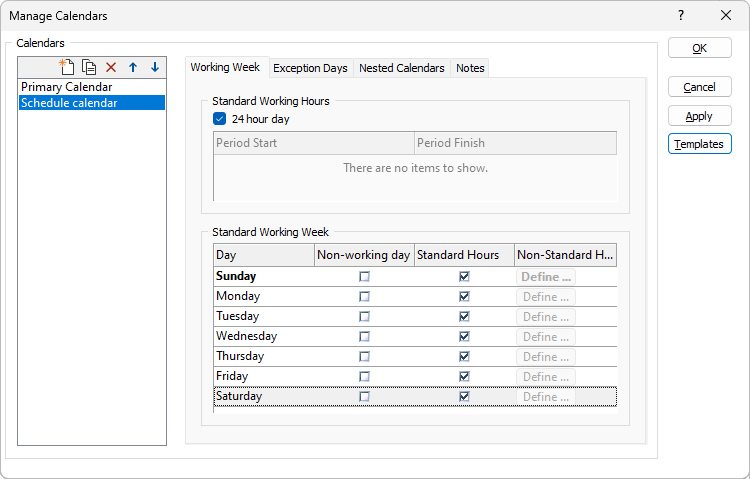
Task: Click Define button for Wednesday
Action: (x=546, y=337)
